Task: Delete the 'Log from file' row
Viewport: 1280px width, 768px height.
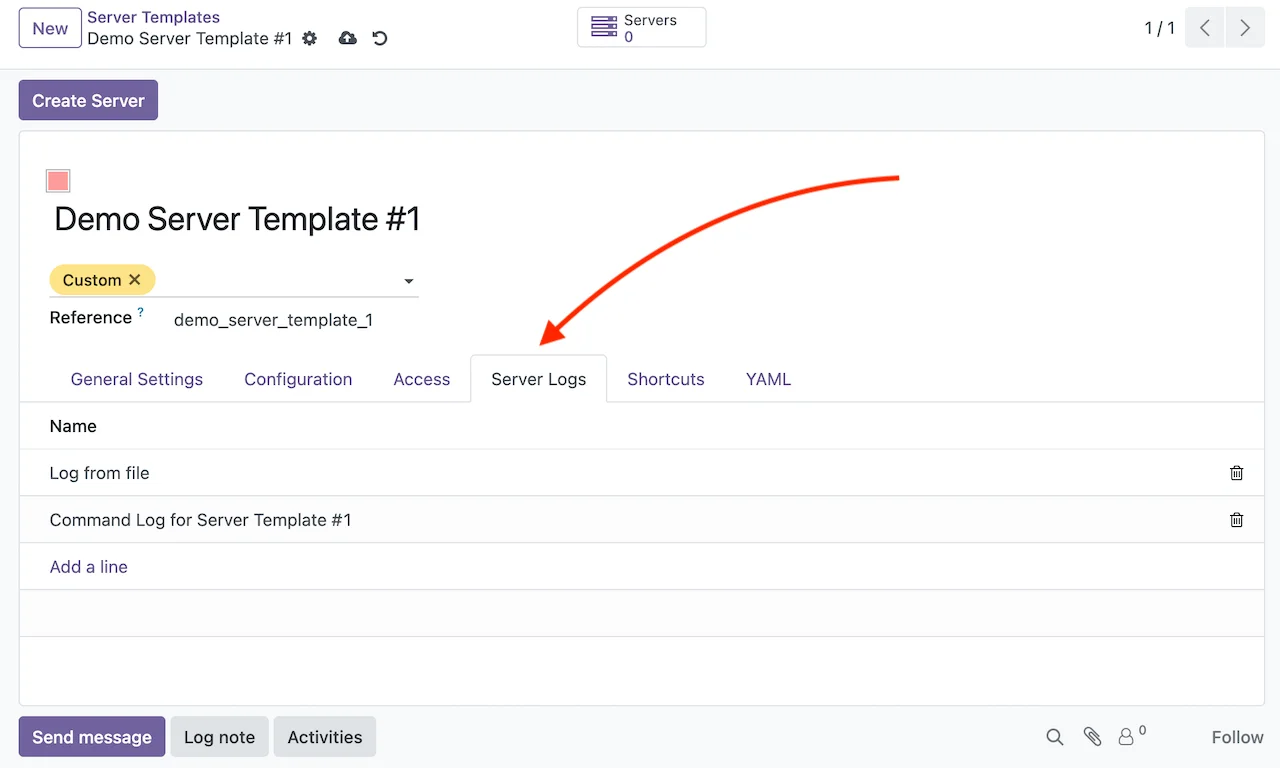Action: point(1236,473)
